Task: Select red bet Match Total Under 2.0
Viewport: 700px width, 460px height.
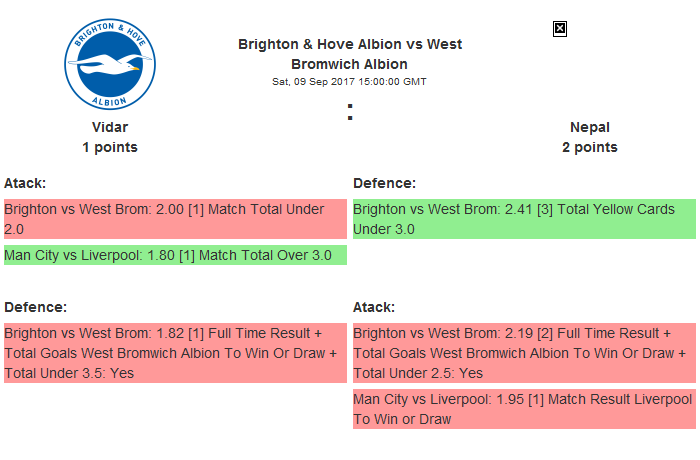Action: pyautogui.click(x=174, y=219)
